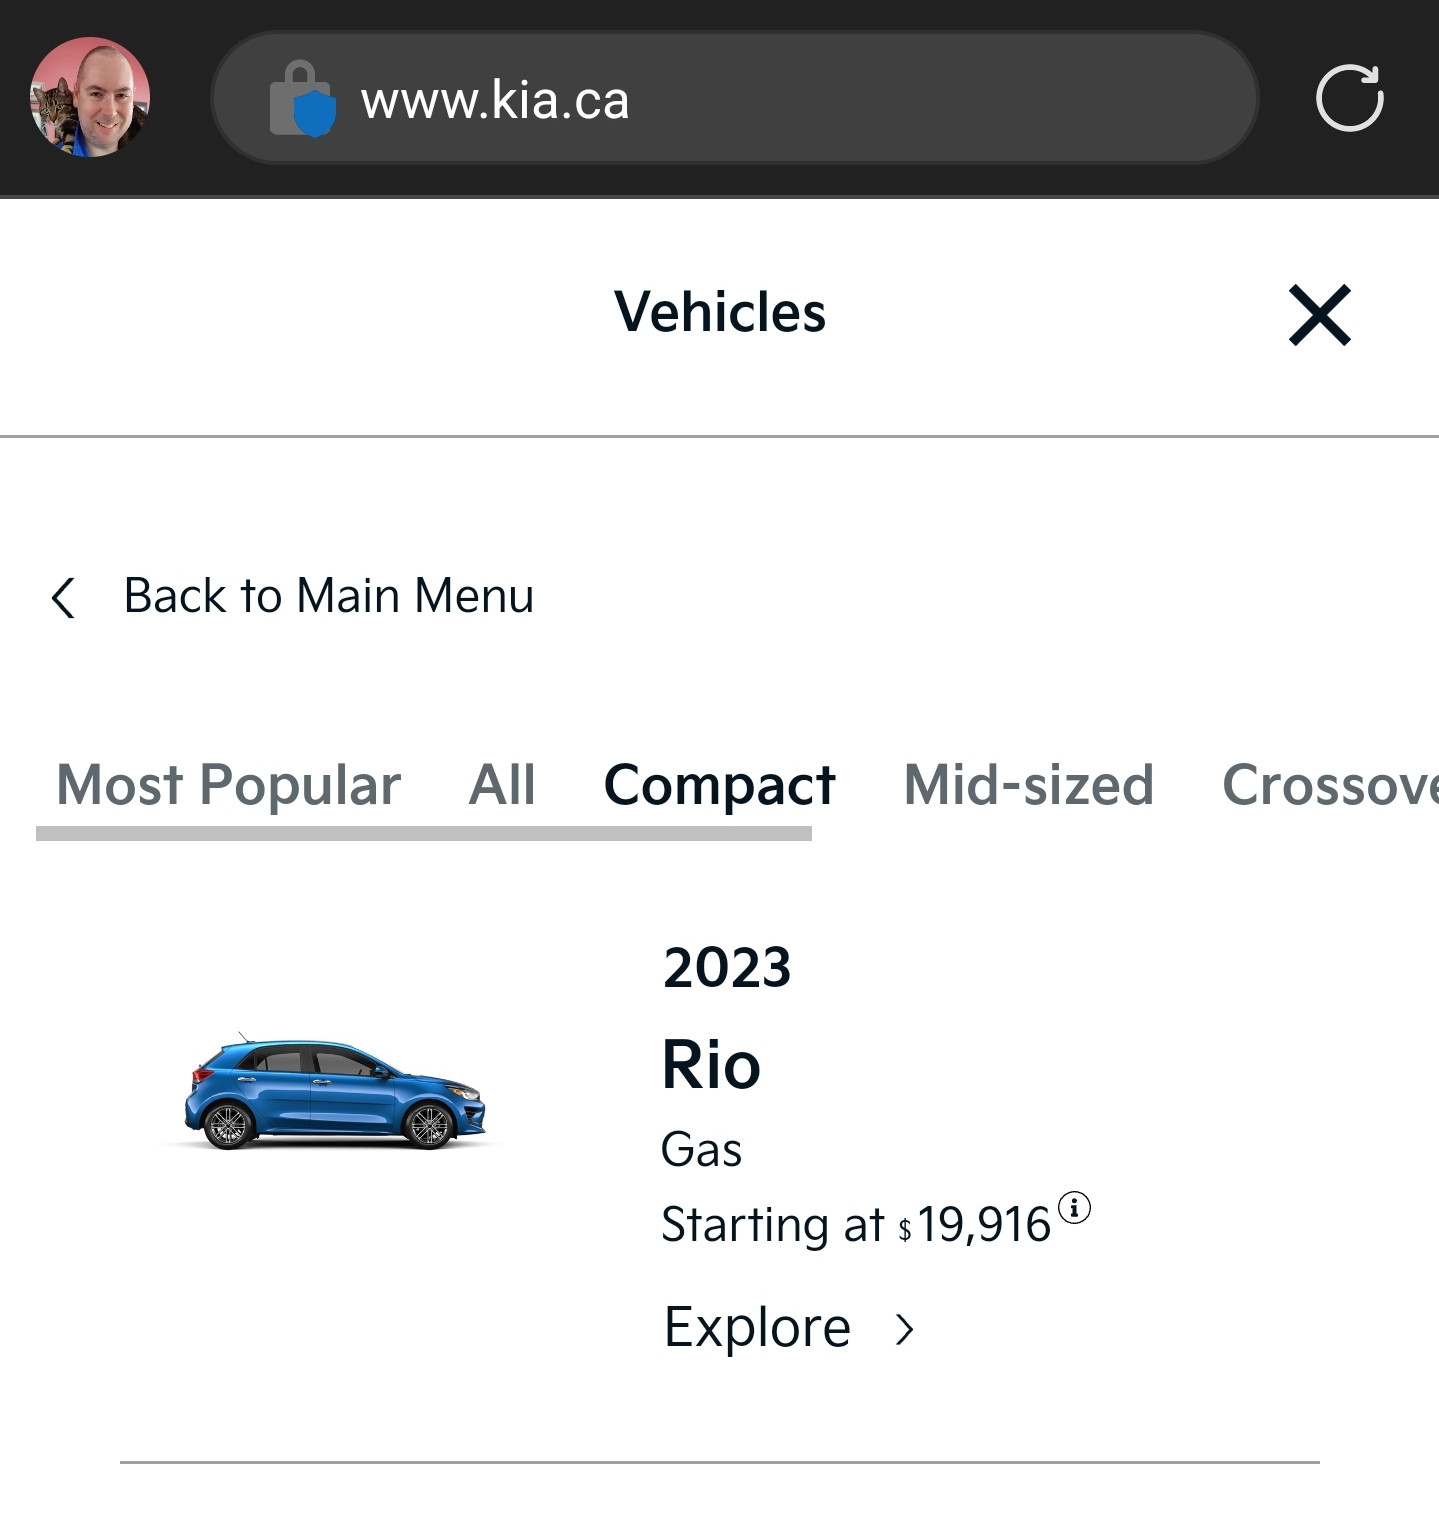This screenshot has width=1439, height=1518.
Task: Click the Explore link for Rio
Action: pyautogui.click(x=757, y=1328)
